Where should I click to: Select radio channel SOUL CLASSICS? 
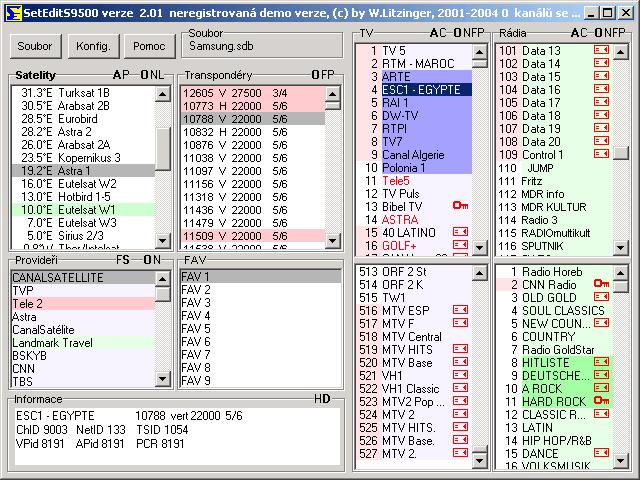click(554, 311)
